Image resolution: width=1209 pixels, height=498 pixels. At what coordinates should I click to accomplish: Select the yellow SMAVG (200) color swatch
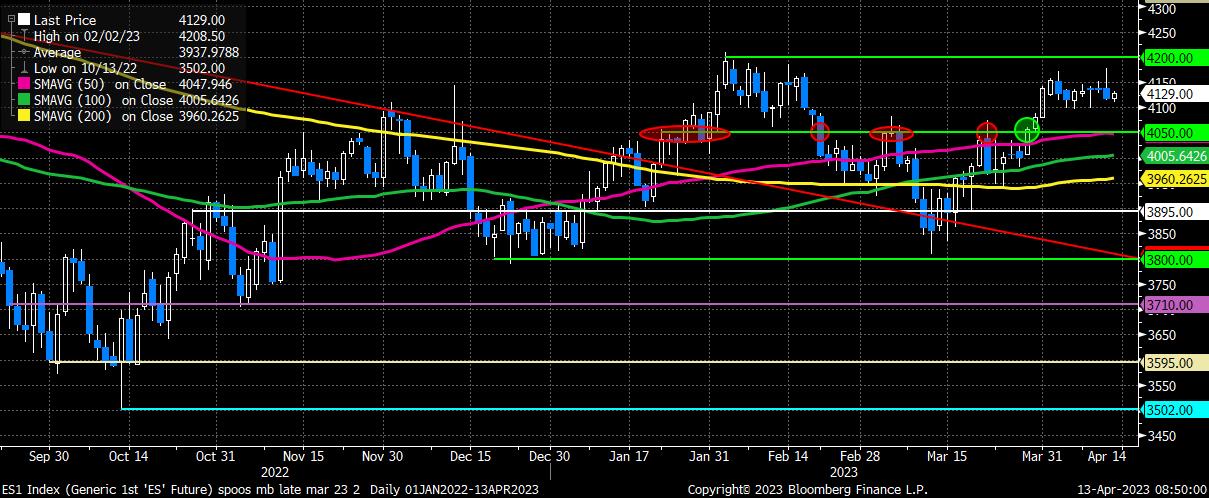pyautogui.click(x=24, y=117)
